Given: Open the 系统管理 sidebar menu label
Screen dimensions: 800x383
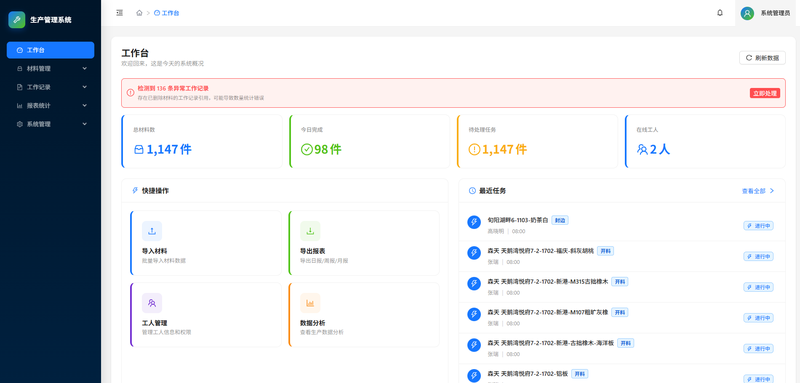Looking at the screenshot, I should [x=39, y=124].
